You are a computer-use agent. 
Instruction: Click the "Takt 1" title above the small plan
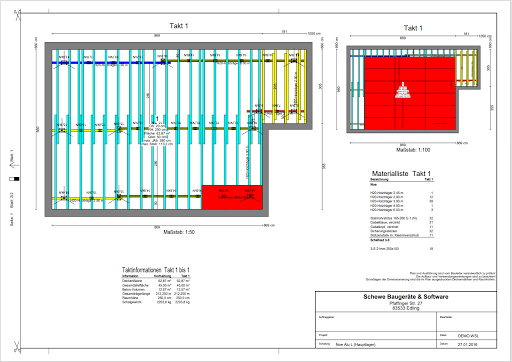coord(413,28)
